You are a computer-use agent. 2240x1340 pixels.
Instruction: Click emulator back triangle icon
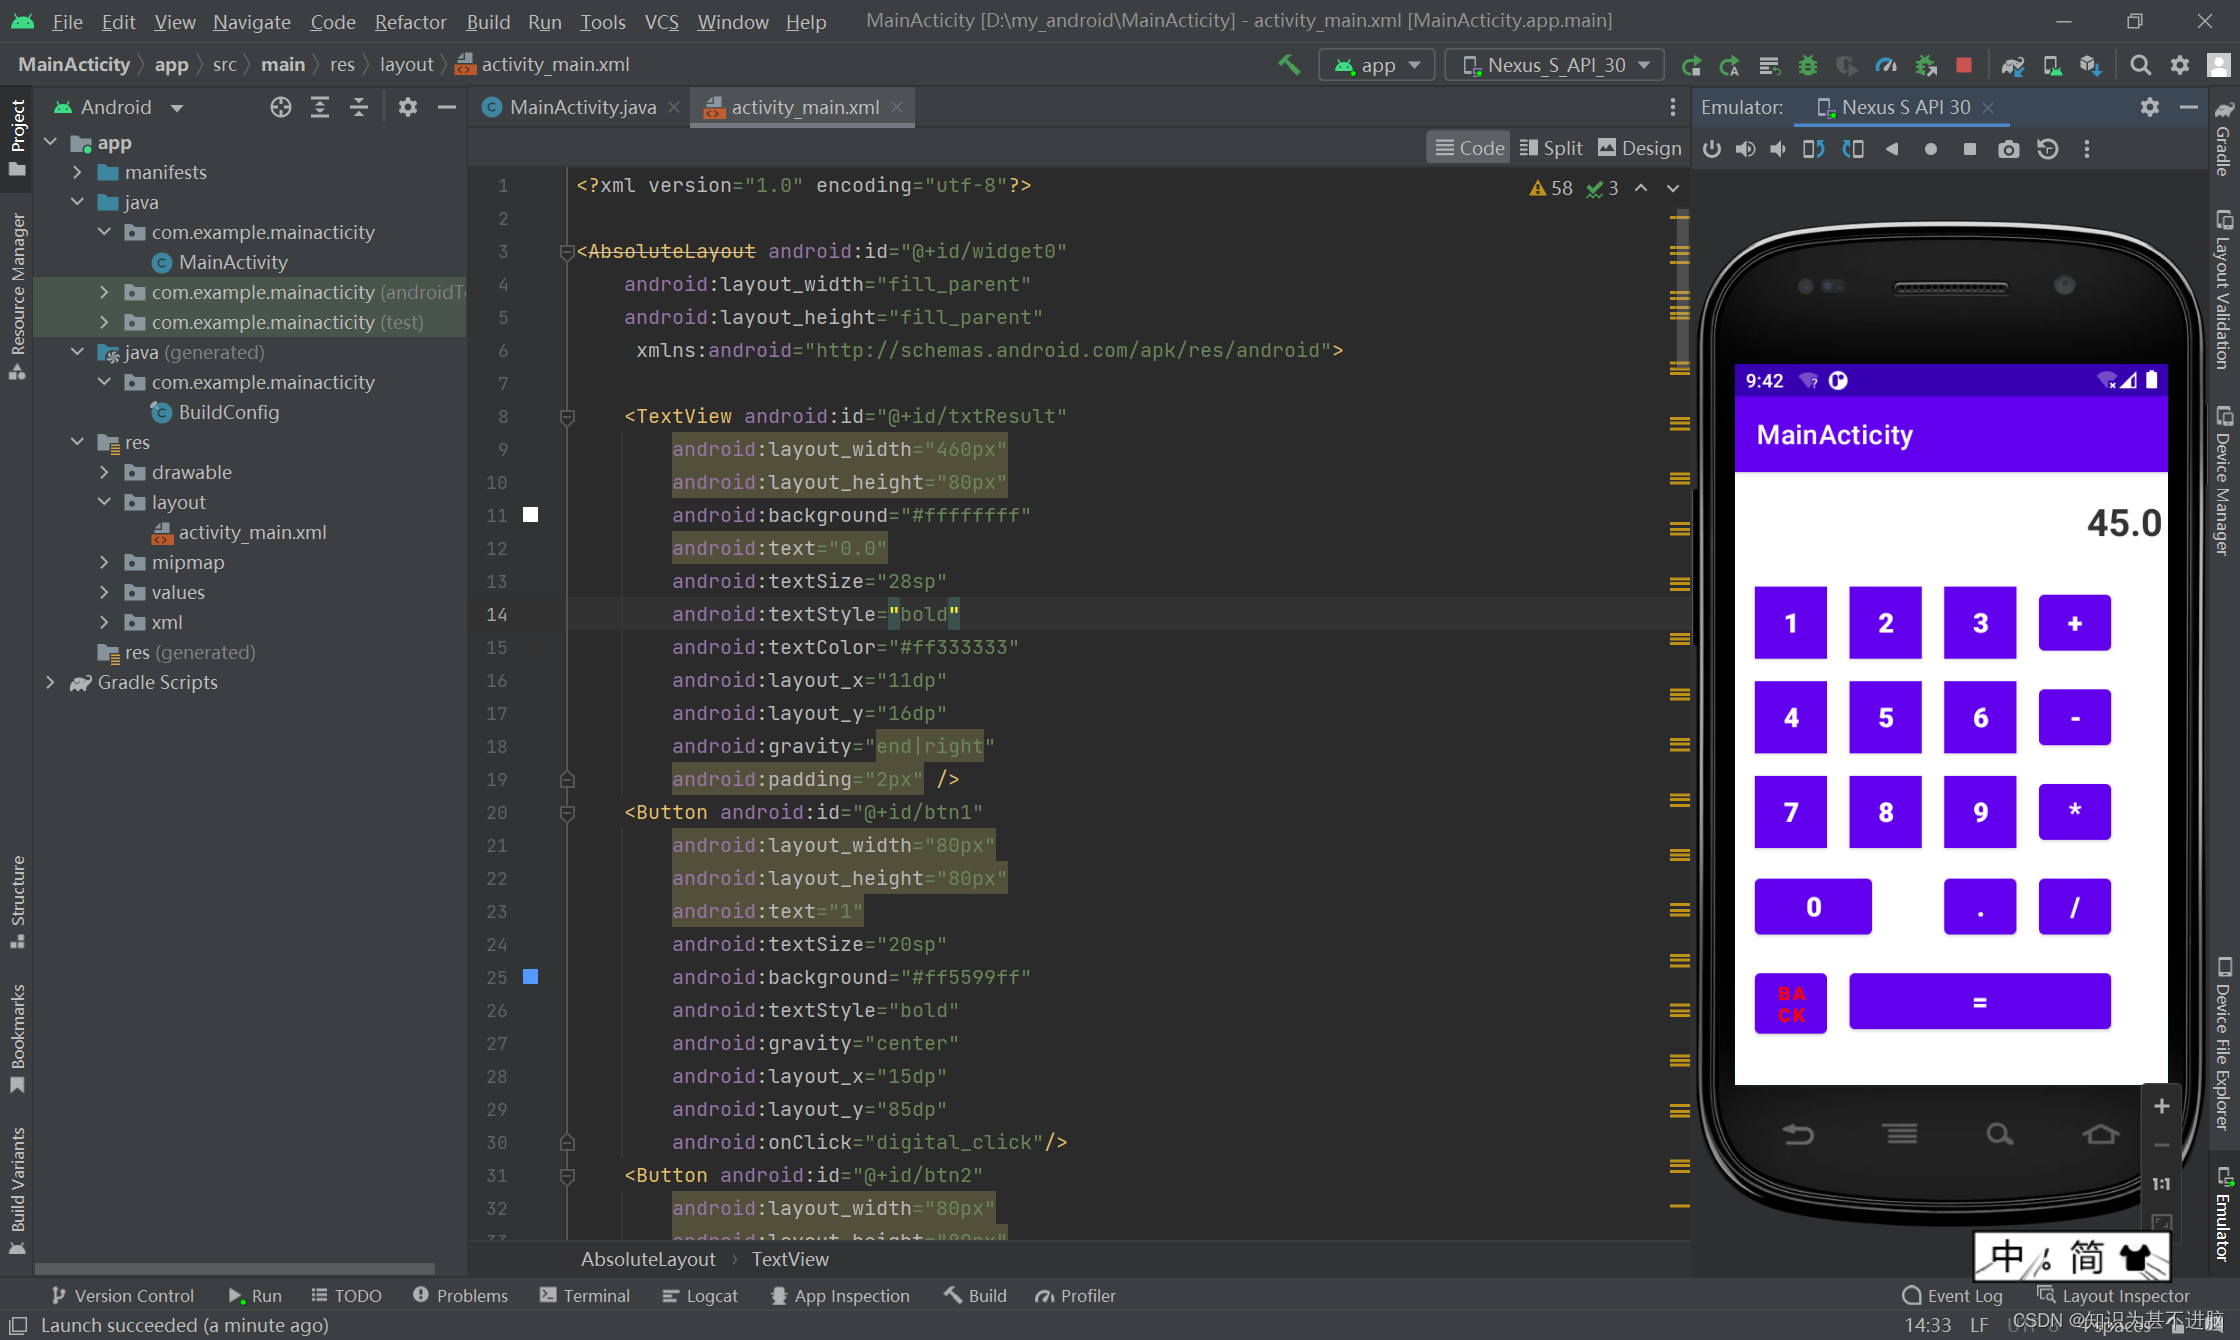coord(1892,149)
